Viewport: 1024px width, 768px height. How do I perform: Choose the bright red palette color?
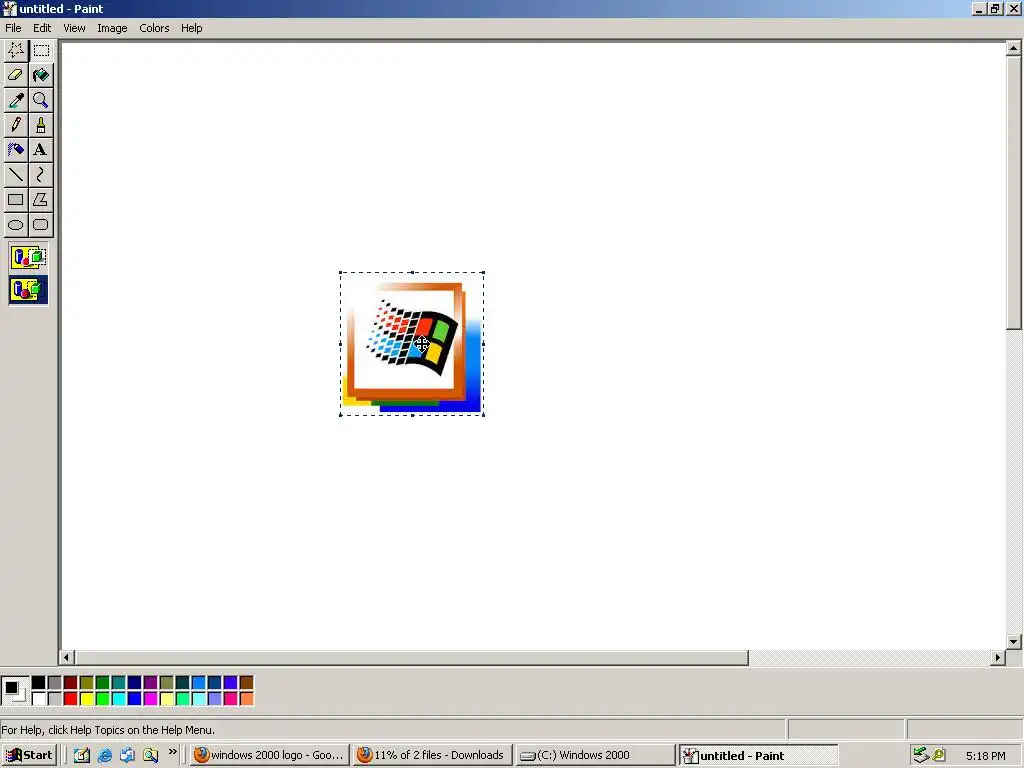click(x=71, y=699)
